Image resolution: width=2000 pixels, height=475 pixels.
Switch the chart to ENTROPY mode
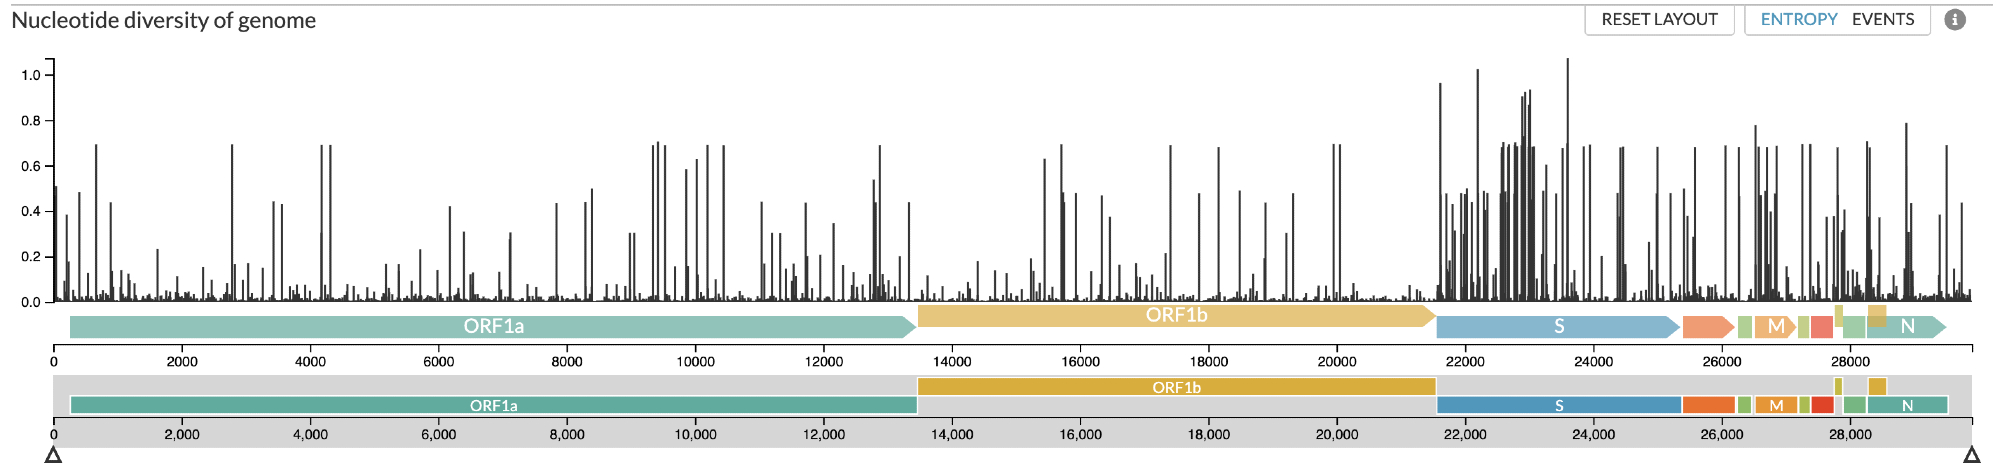pos(1798,20)
